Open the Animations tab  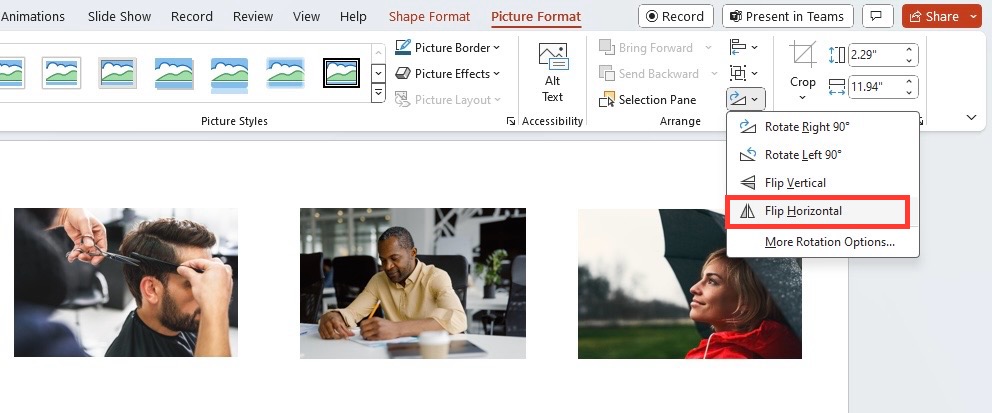pyautogui.click(x=32, y=16)
